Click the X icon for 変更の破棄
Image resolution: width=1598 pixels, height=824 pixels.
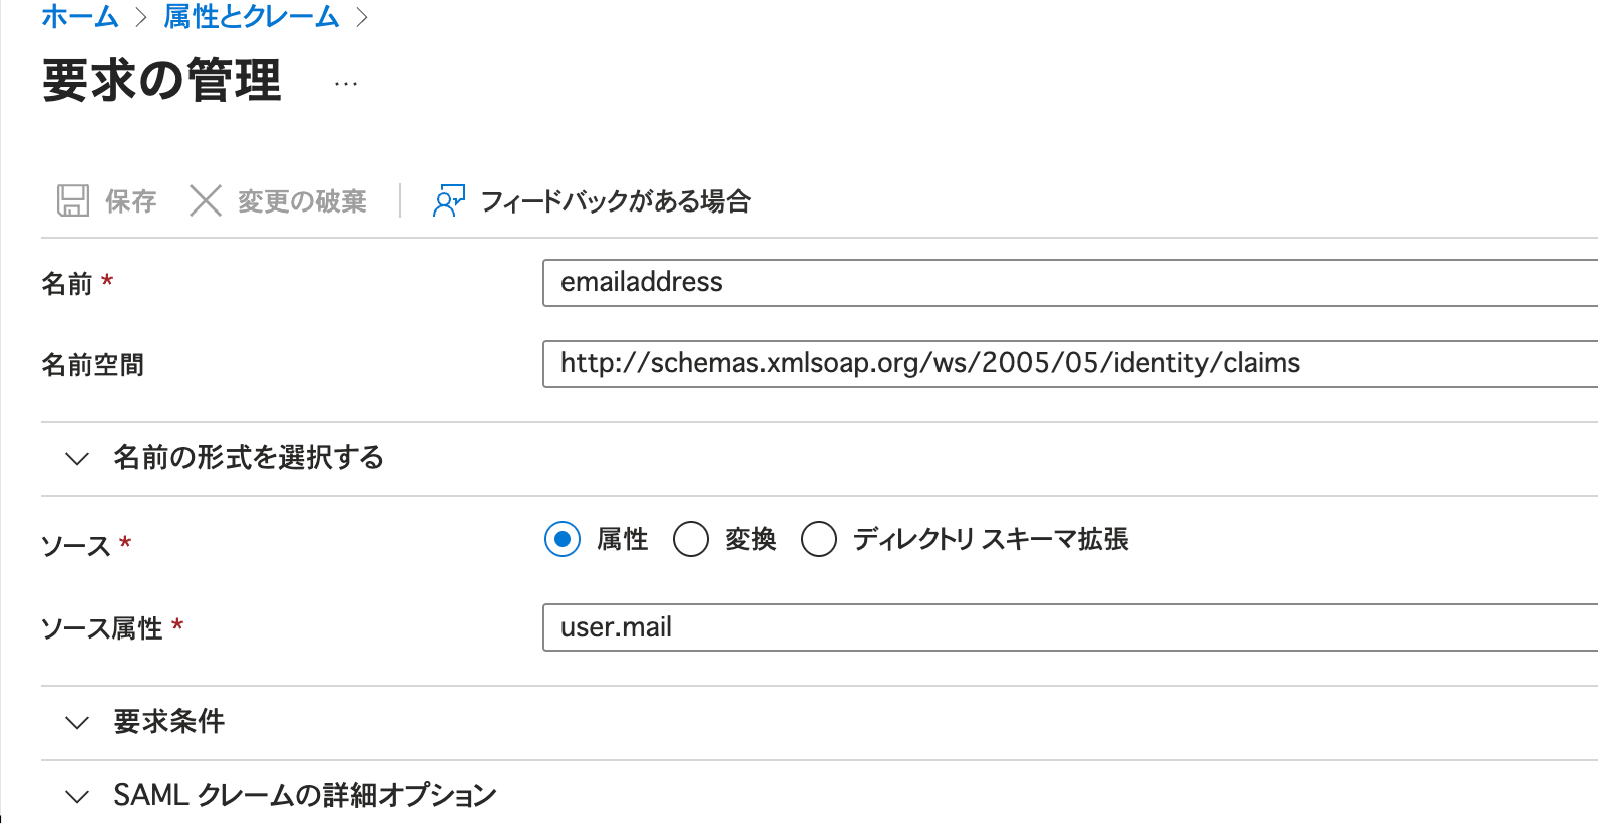click(x=205, y=200)
